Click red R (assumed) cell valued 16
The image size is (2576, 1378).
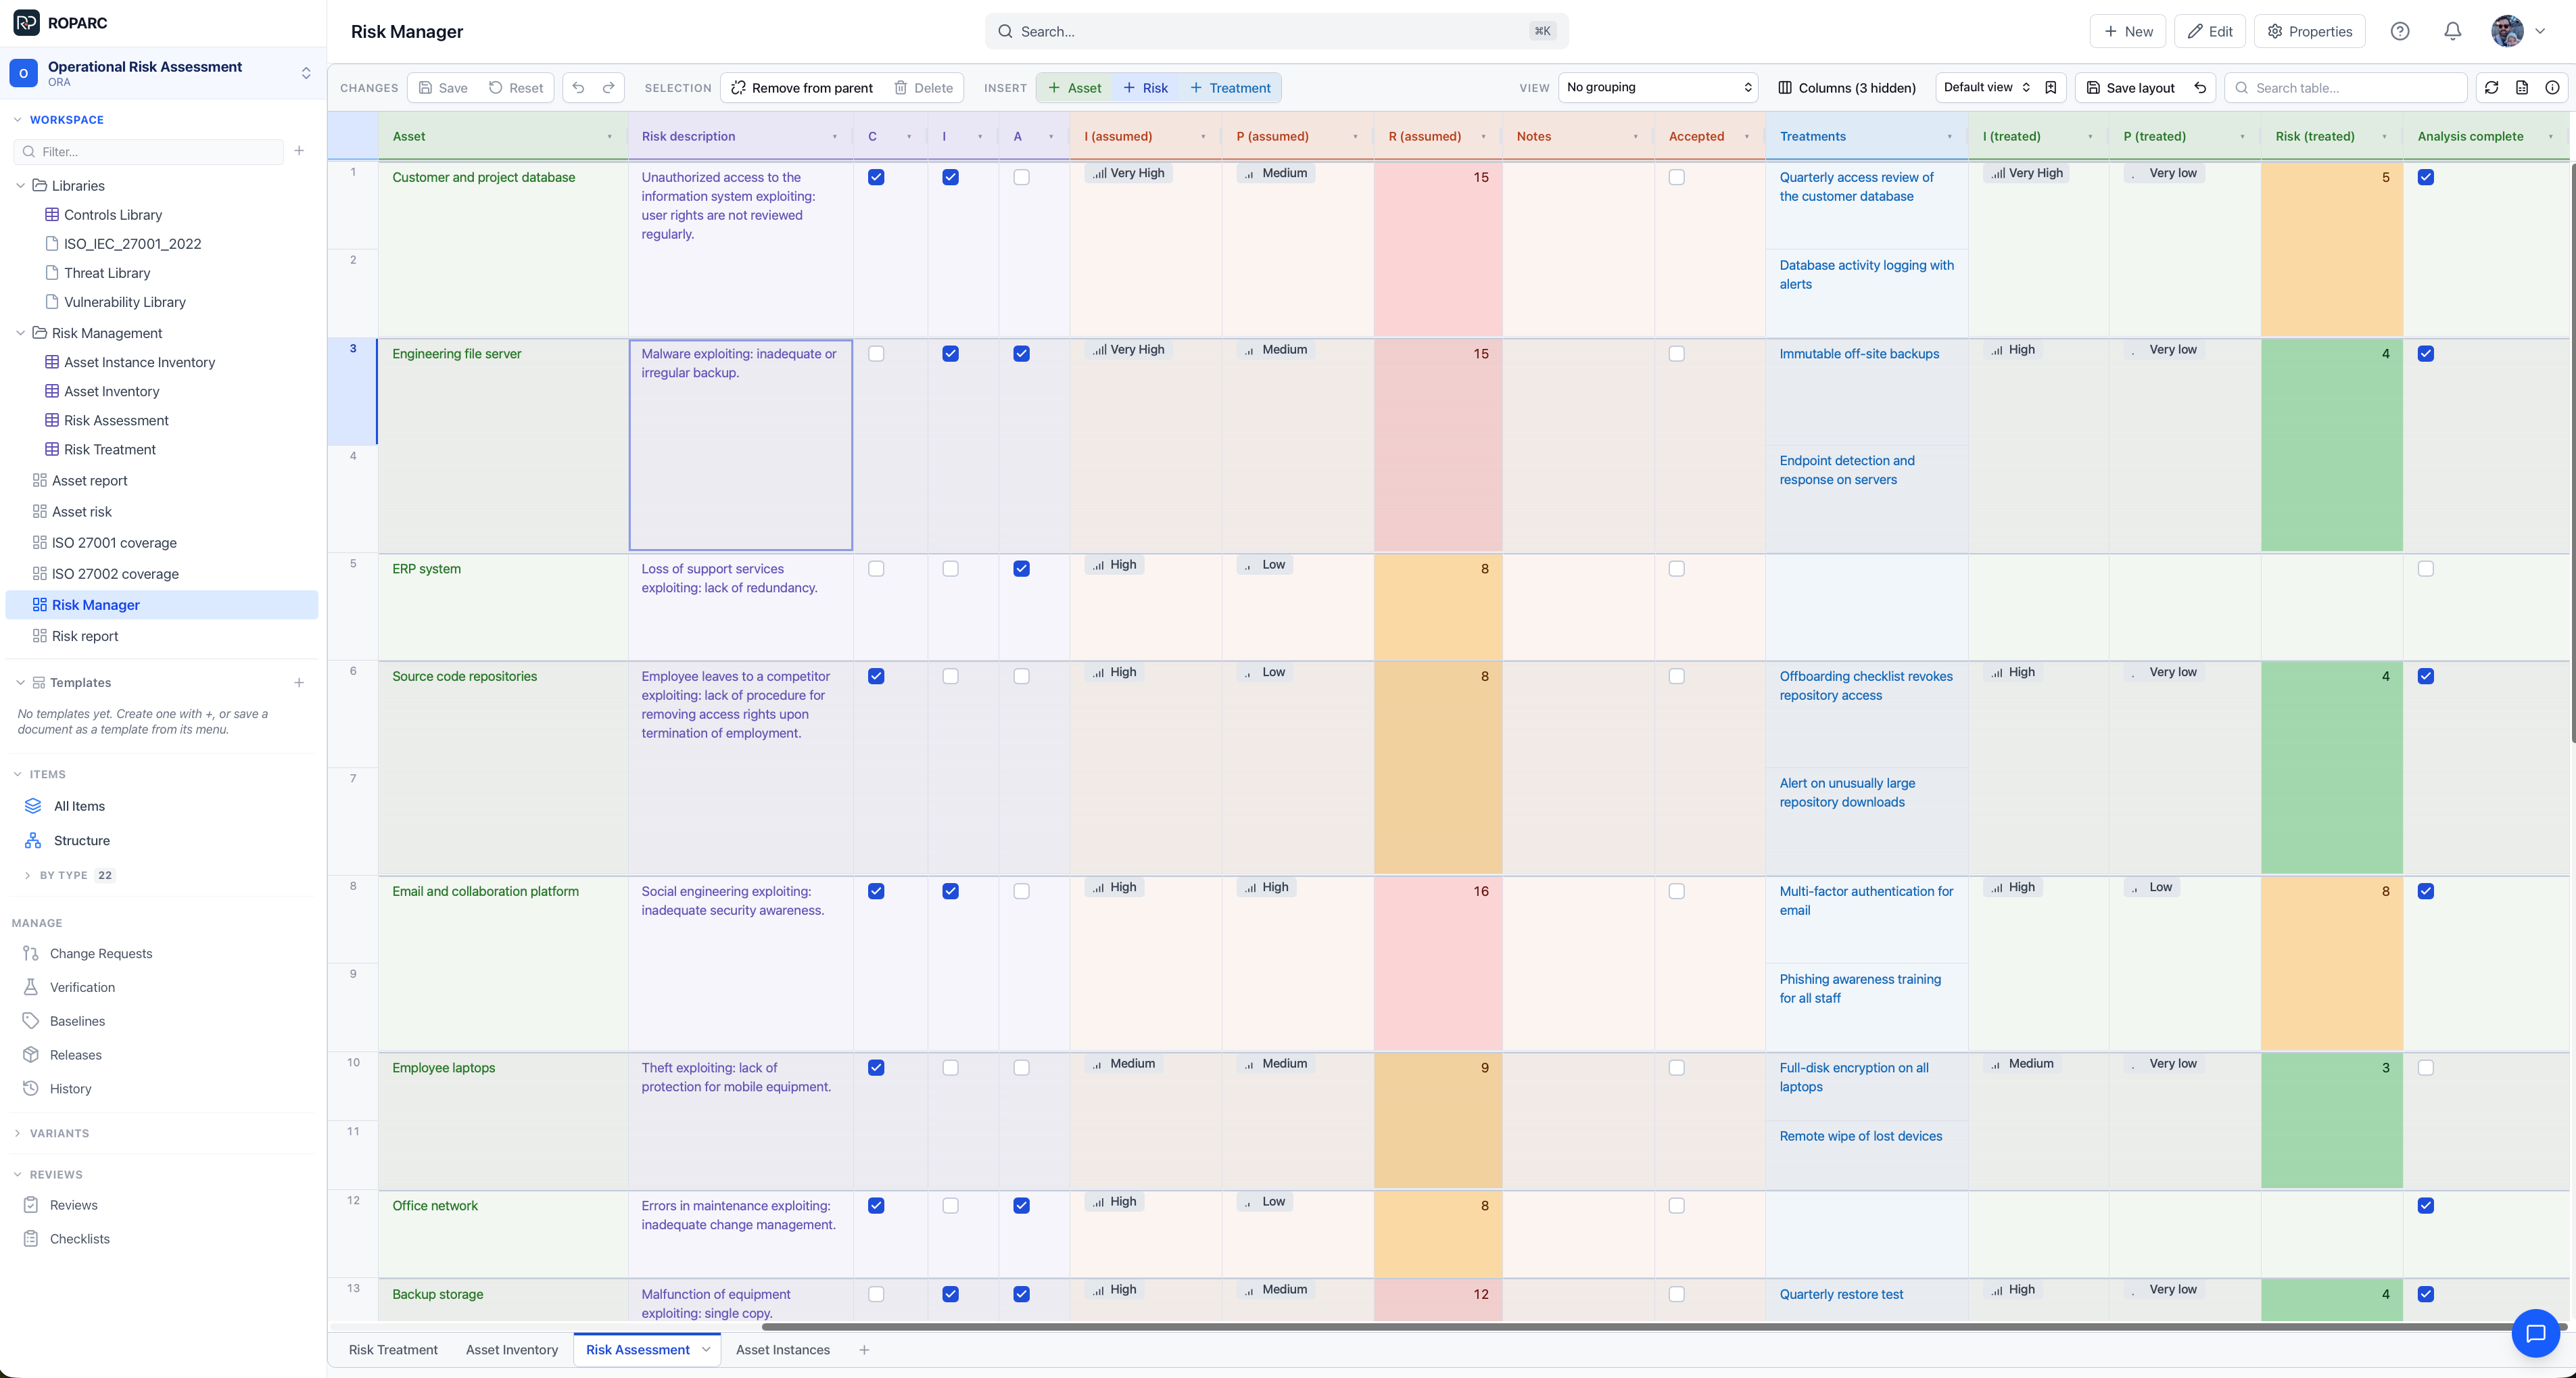1438,964
